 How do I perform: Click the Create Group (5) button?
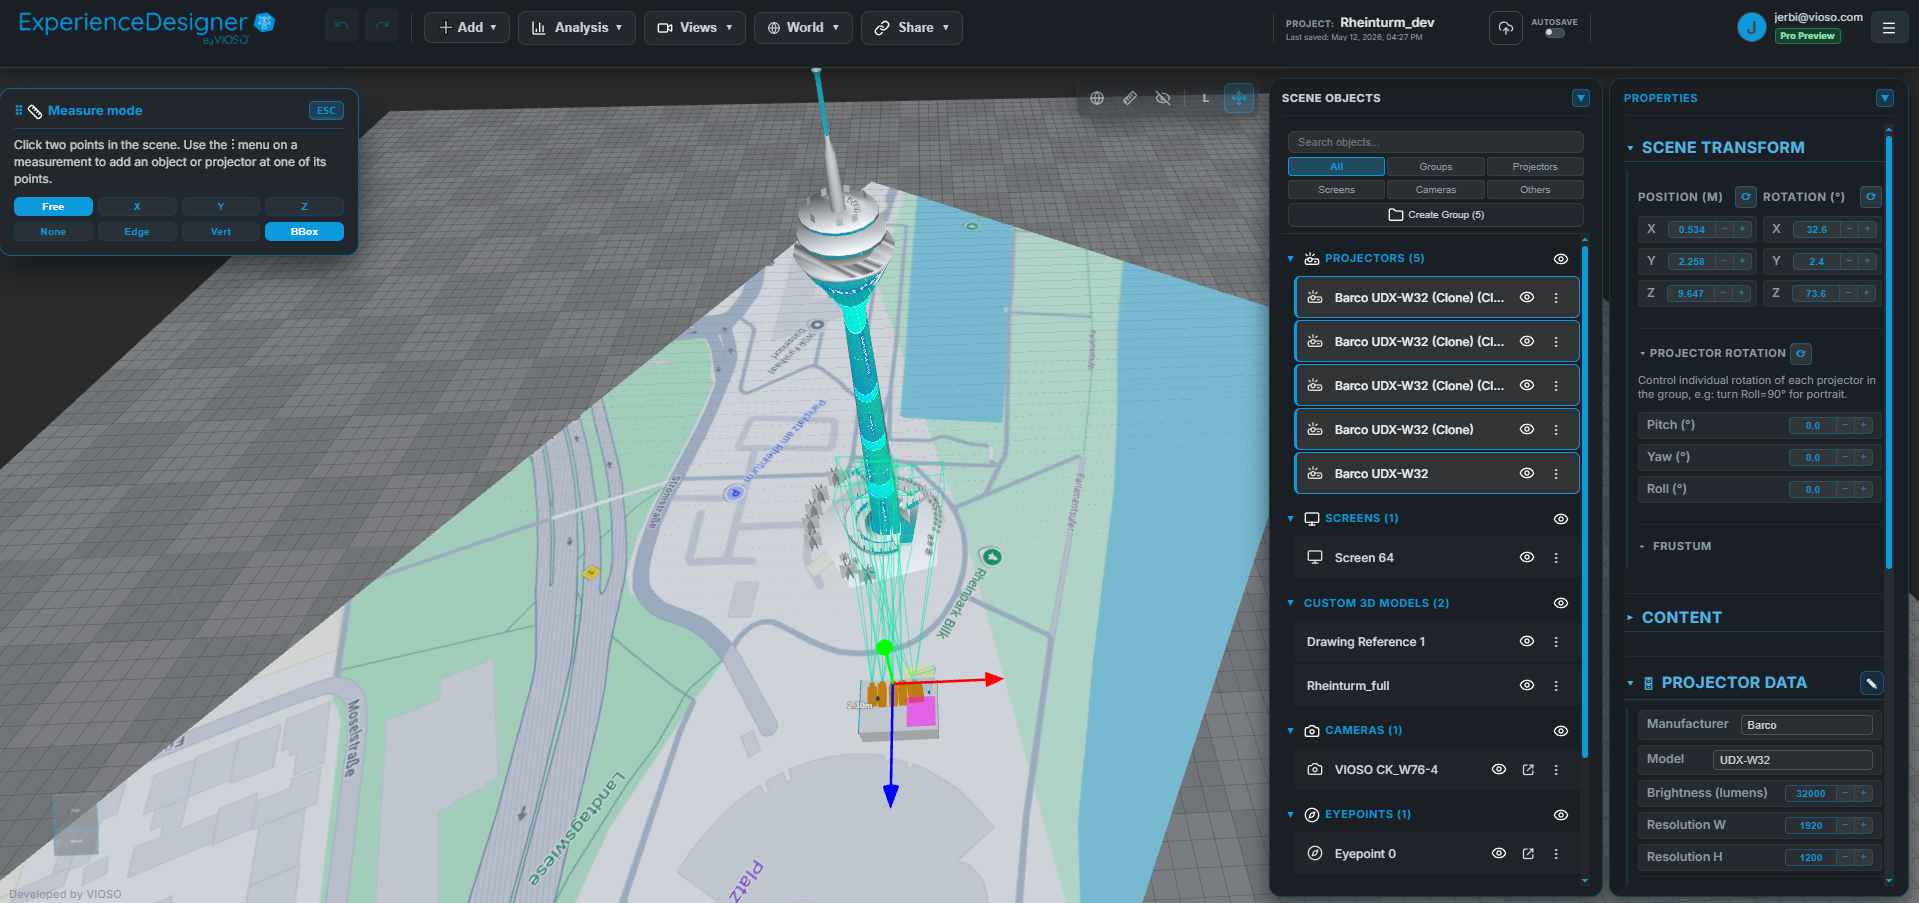tap(1435, 215)
